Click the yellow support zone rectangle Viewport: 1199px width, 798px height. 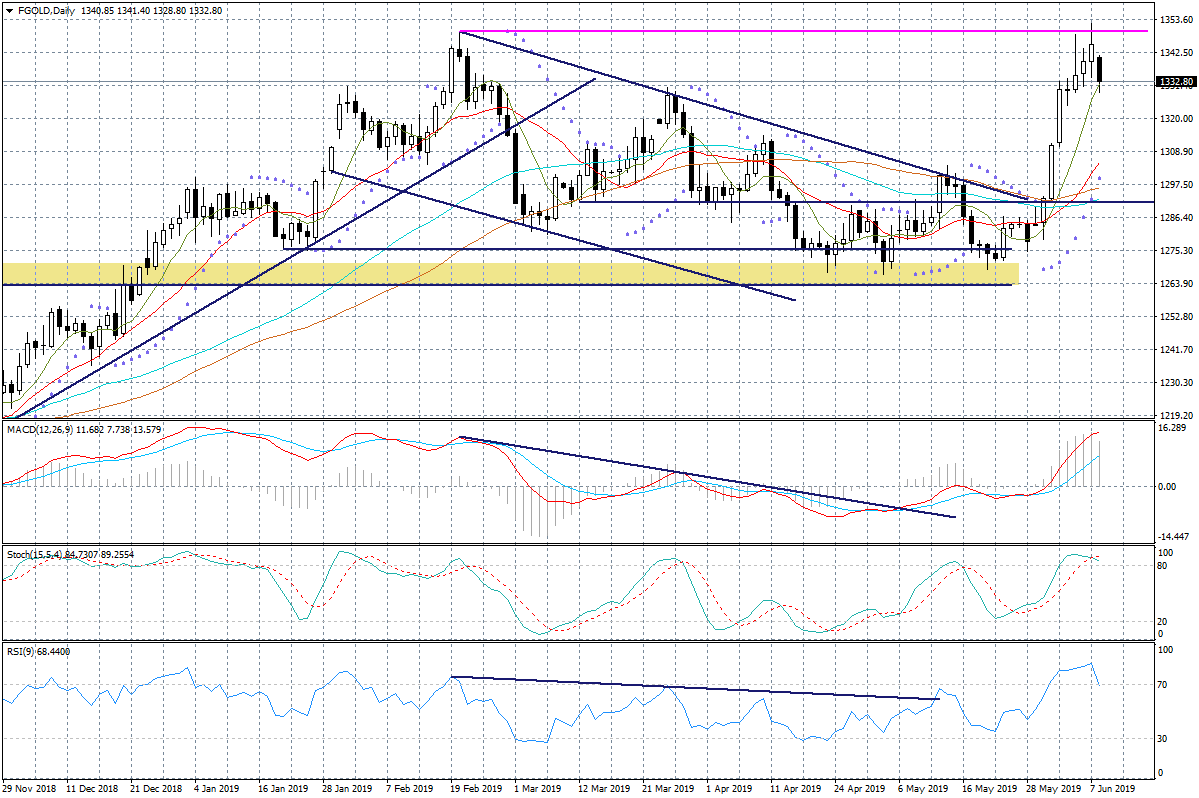(500, 273)
